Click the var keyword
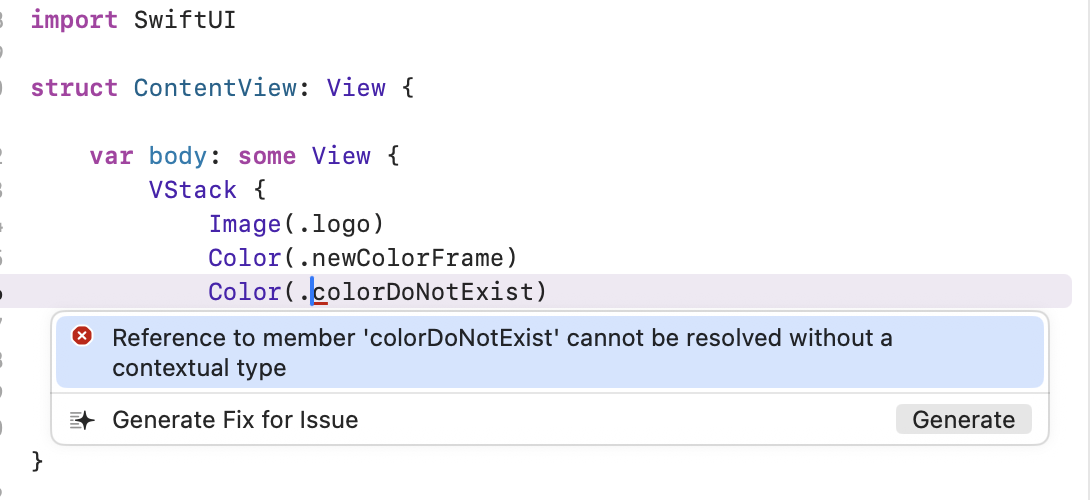This screenshot has width=1092, height=500. click(111, 155)
